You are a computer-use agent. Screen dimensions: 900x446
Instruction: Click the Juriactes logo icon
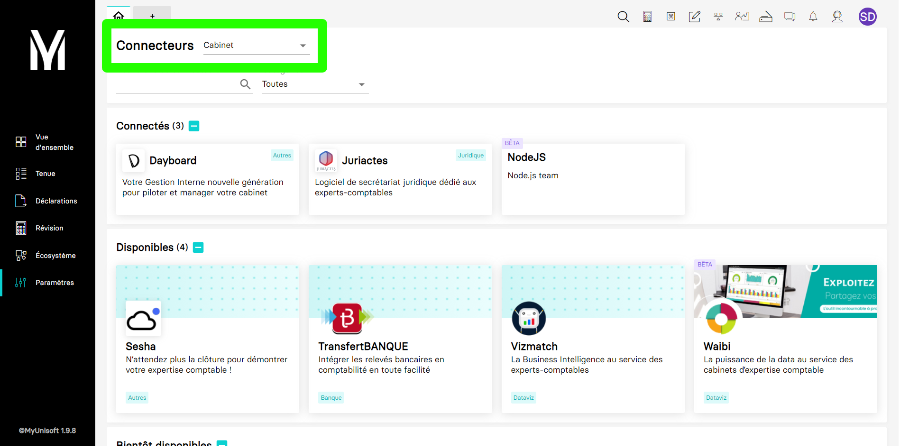click(x=326, y=161)
